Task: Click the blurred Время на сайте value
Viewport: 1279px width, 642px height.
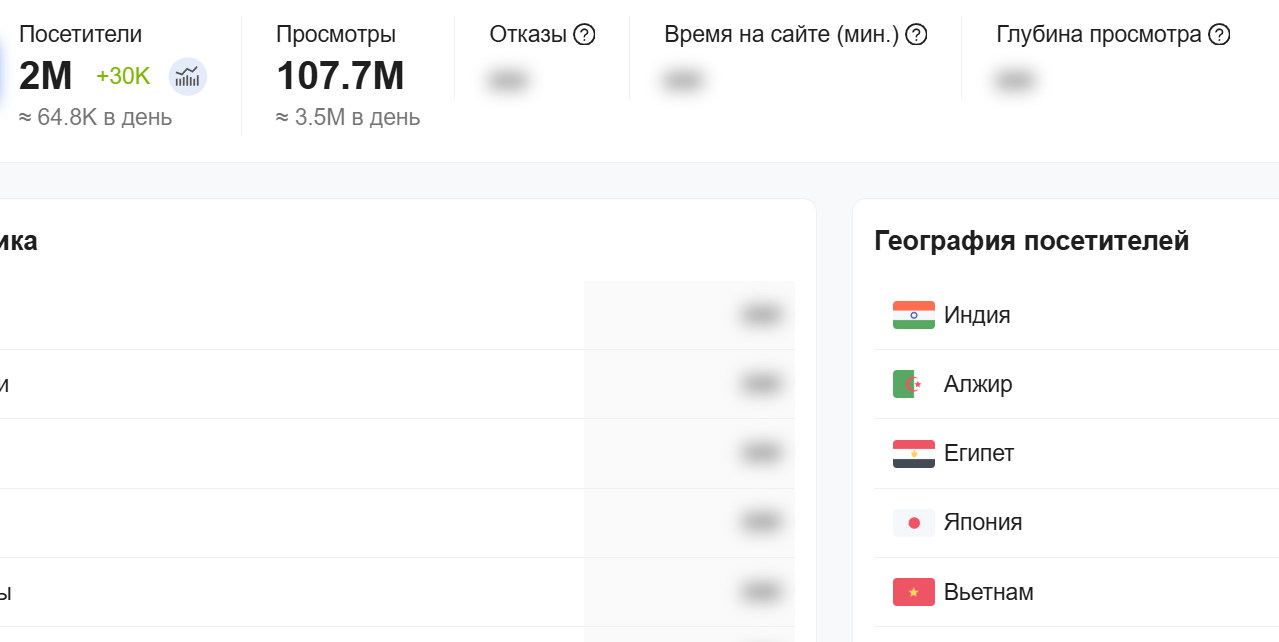Action: coord(682,81)
